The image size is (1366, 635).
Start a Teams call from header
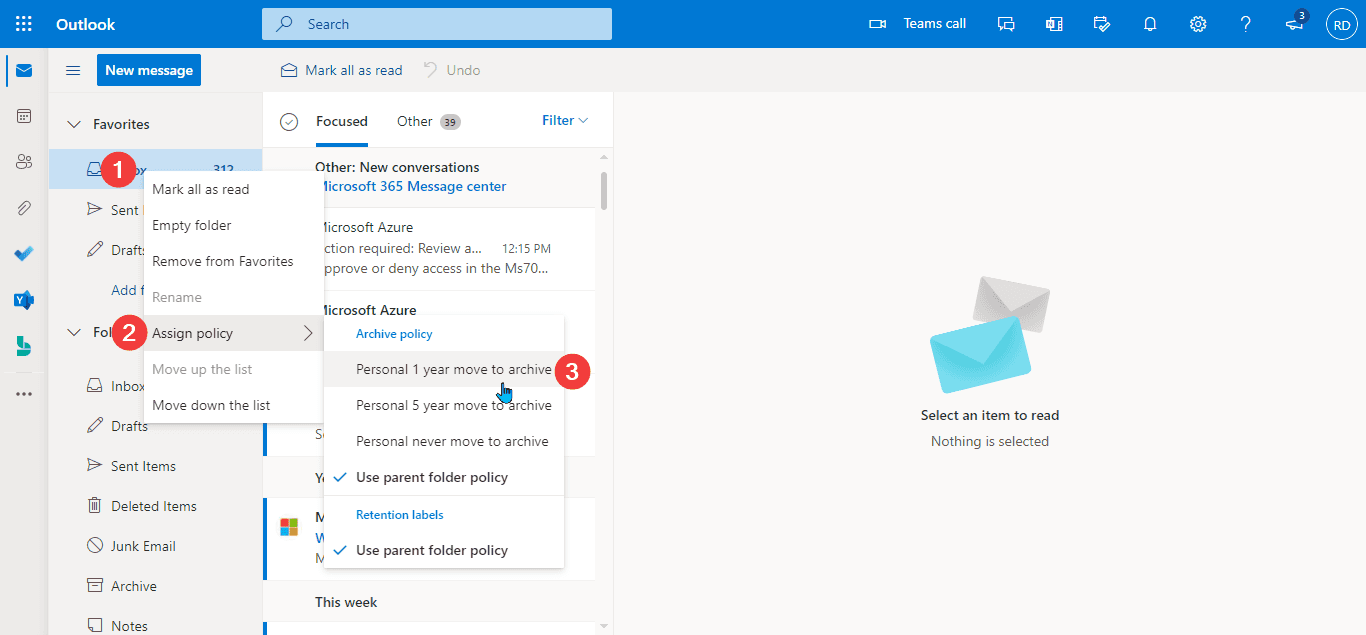point(917,24)
